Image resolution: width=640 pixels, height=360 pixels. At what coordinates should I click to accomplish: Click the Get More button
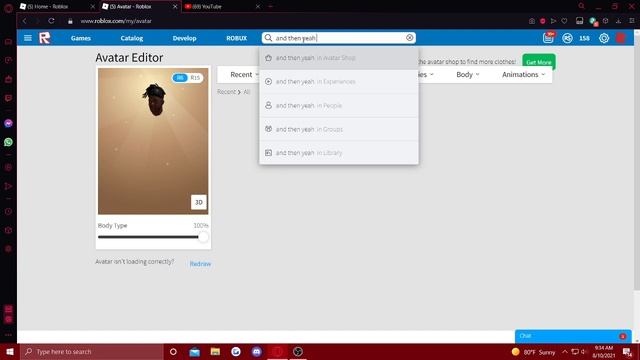tap(539, 62)
